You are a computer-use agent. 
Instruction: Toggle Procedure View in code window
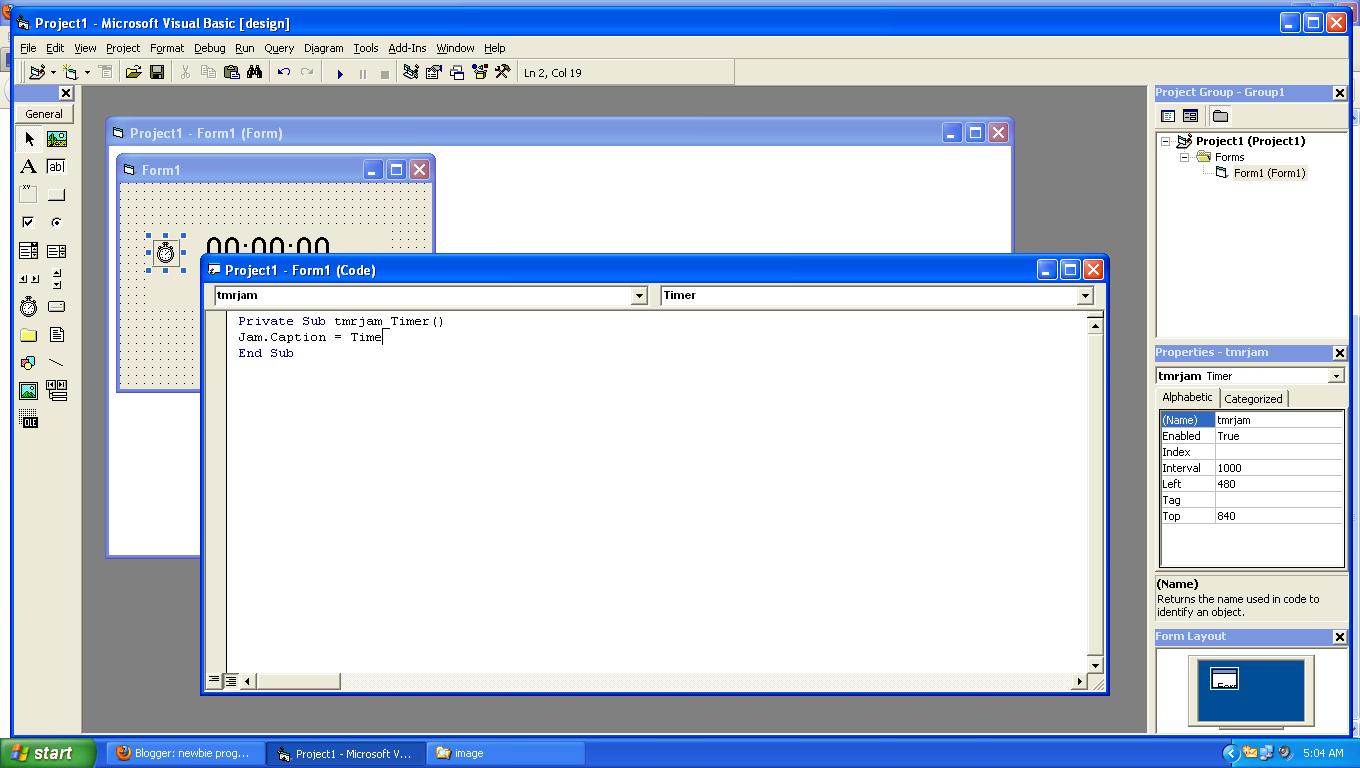coord(214,680)
